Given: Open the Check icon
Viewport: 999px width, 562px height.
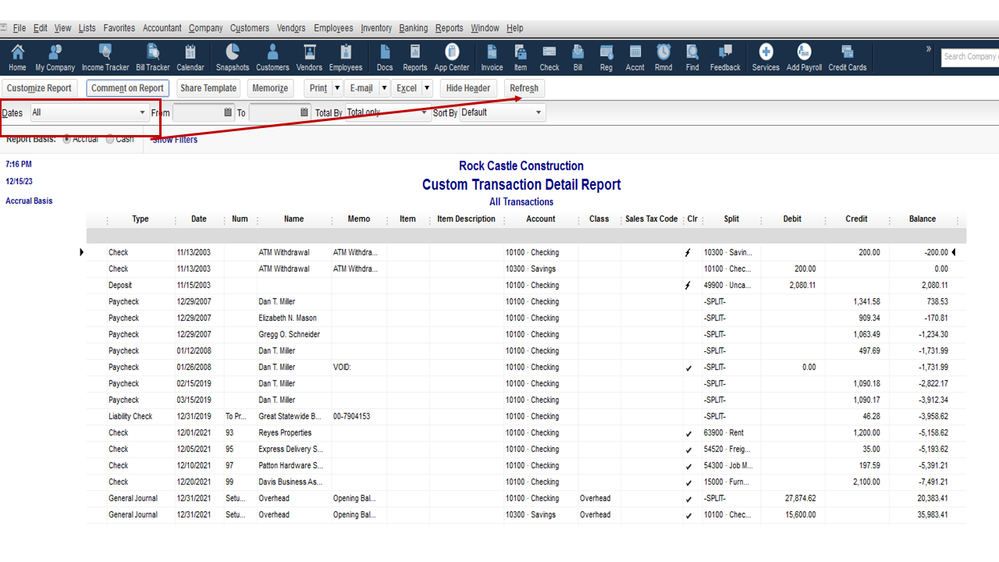Looking at the screenshot, I should [549, 57].
